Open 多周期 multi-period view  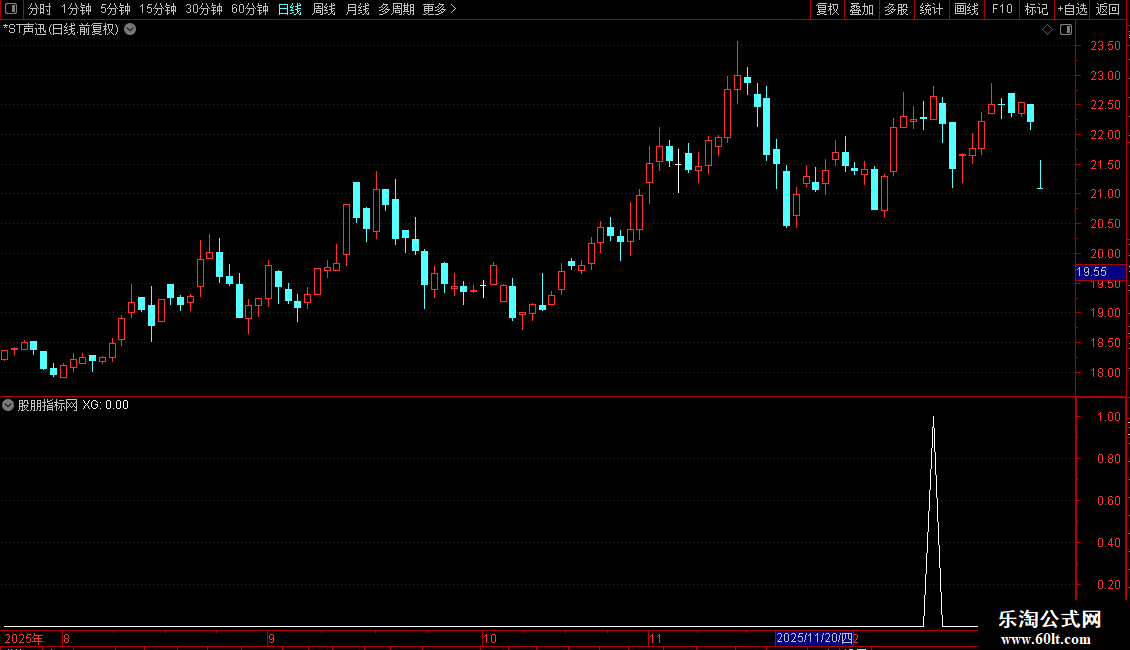(x=396, y=9)
